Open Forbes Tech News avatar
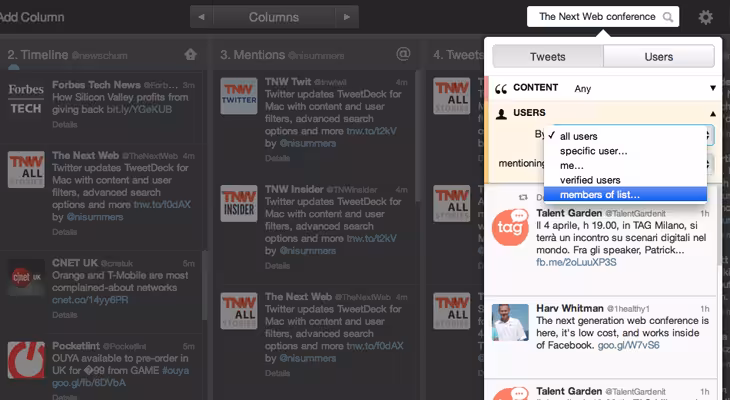 (x=26, y=98)
